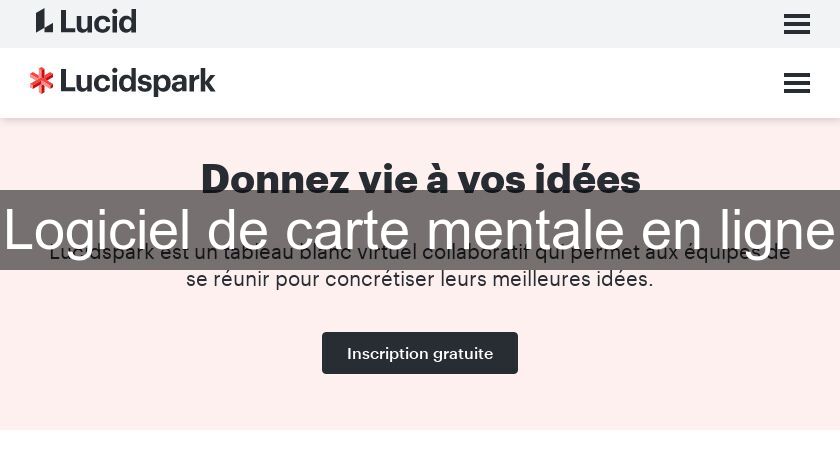Click the "Donnez vie à vos idées" heading
840x460 pixels.
coord(420,178)
